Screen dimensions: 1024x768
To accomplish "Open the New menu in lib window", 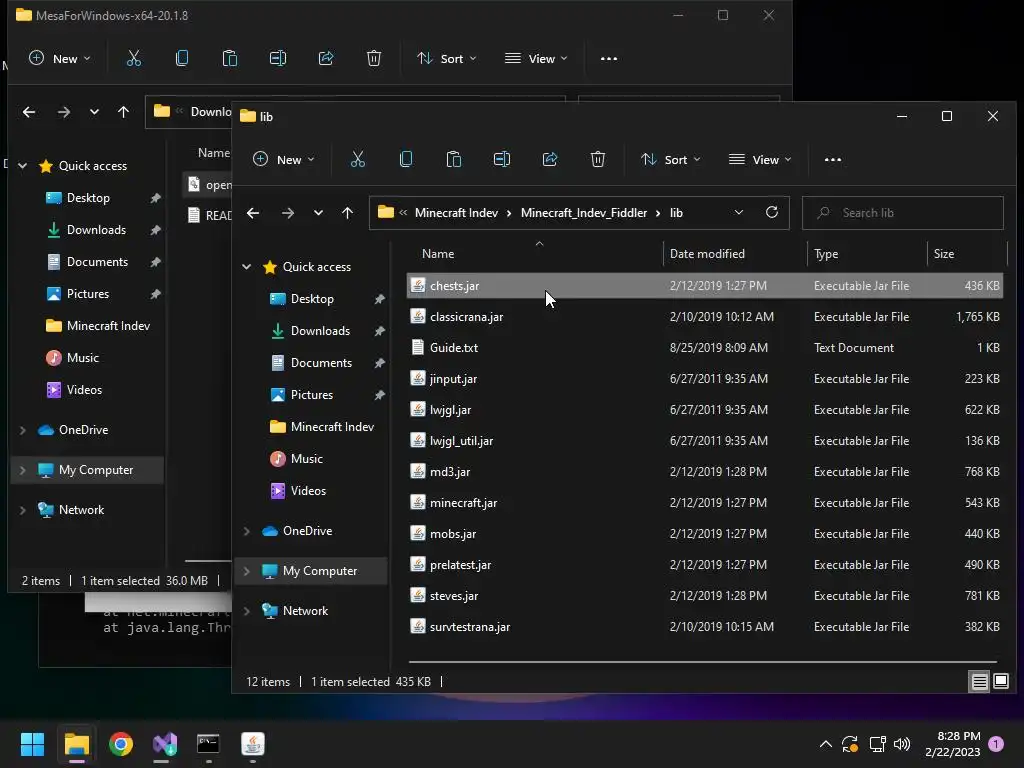I will coord(283,160).
